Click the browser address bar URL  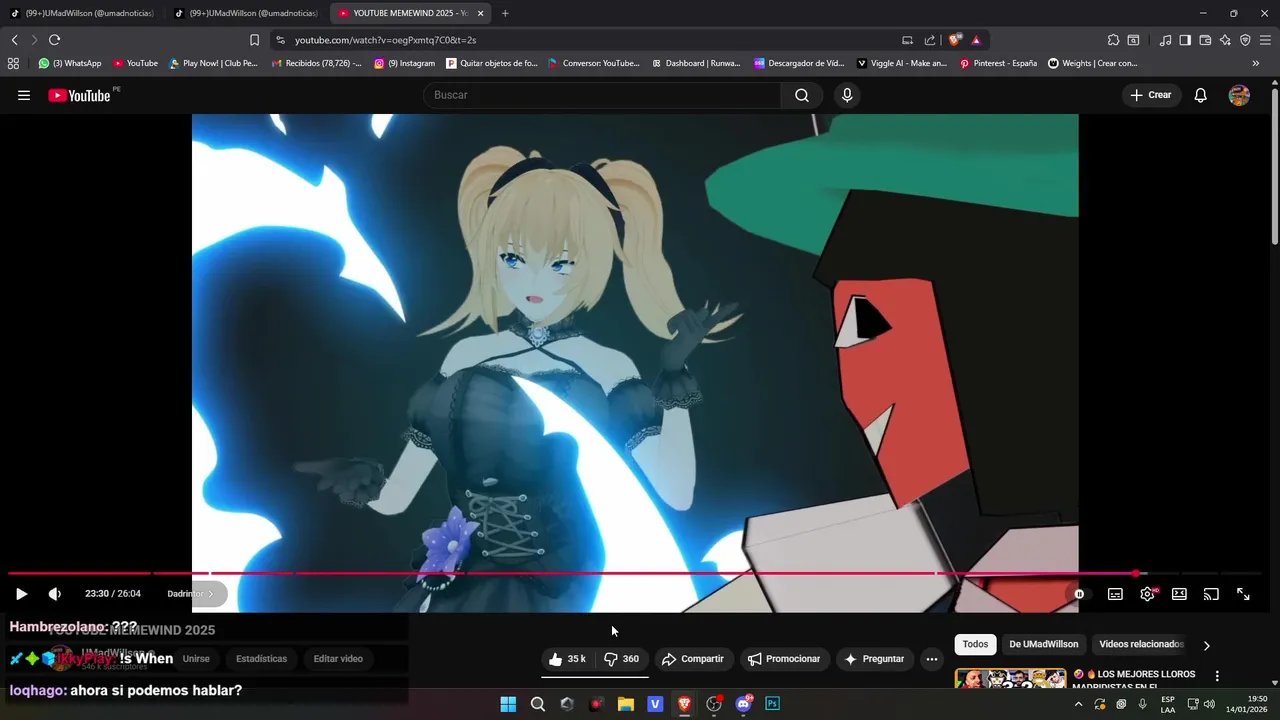coord(385,40)
